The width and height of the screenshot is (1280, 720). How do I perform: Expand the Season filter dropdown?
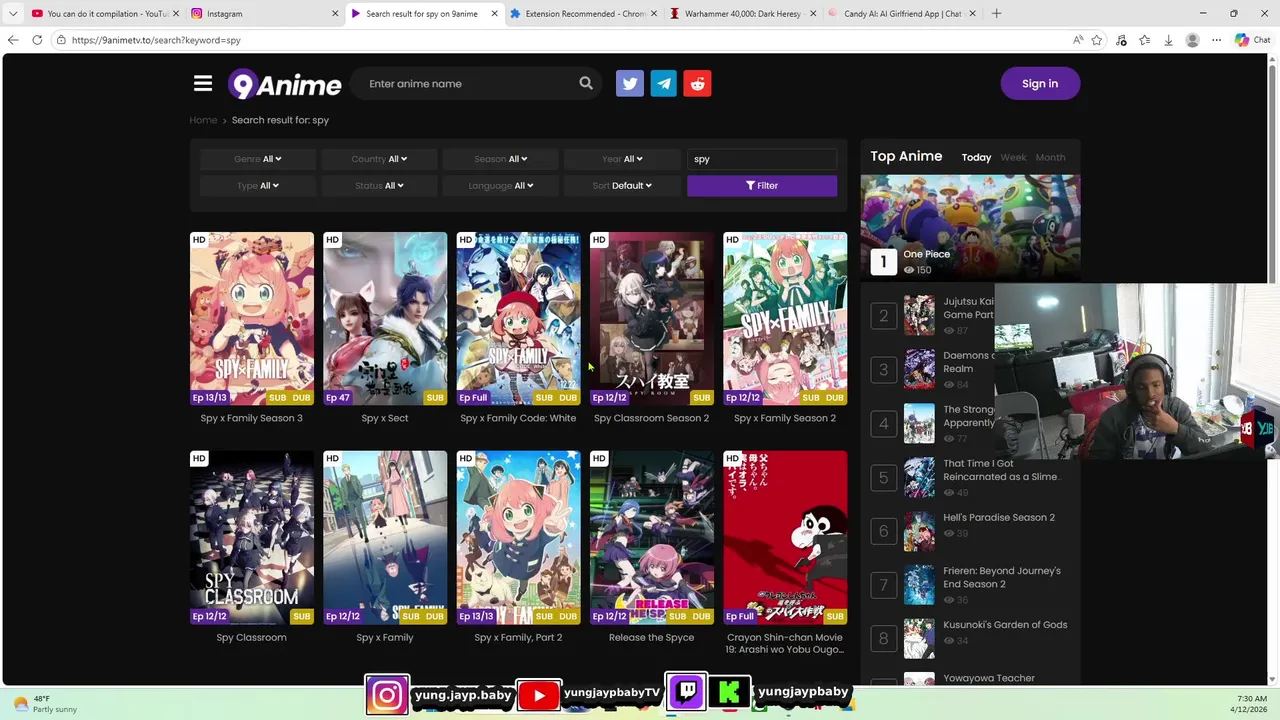click(501, 159)
